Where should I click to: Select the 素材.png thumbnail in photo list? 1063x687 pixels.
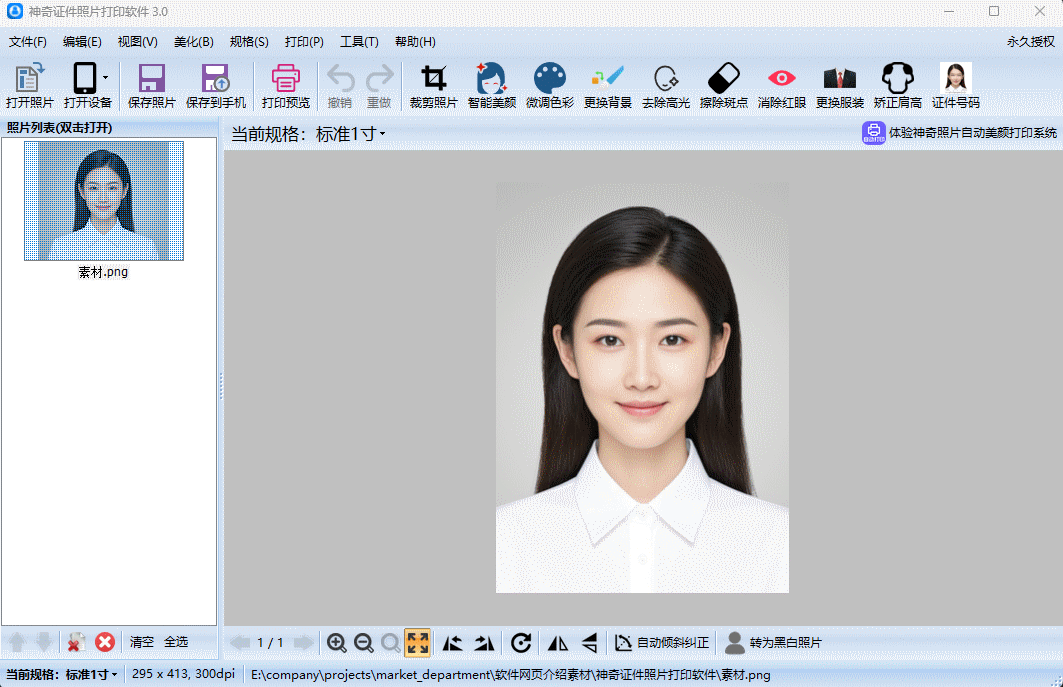tap(104, 201)
